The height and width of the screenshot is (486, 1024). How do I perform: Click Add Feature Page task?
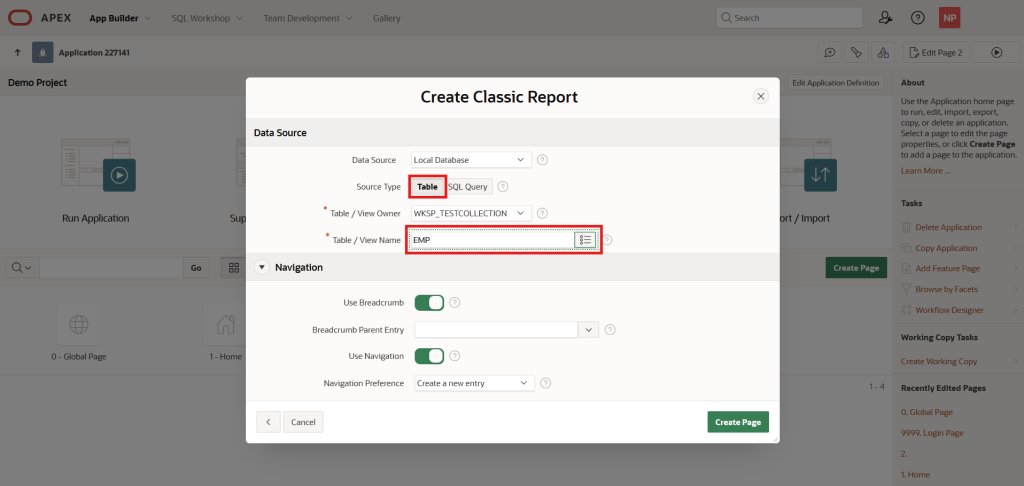948,268
